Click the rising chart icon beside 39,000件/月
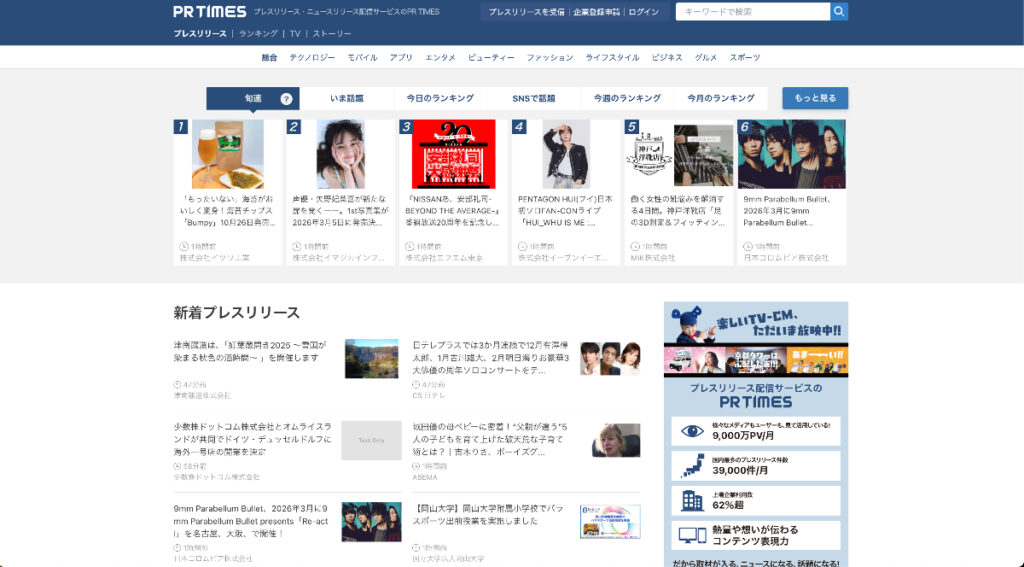The width and height of the screenshot is (1024, 567). tap(692, 466)
